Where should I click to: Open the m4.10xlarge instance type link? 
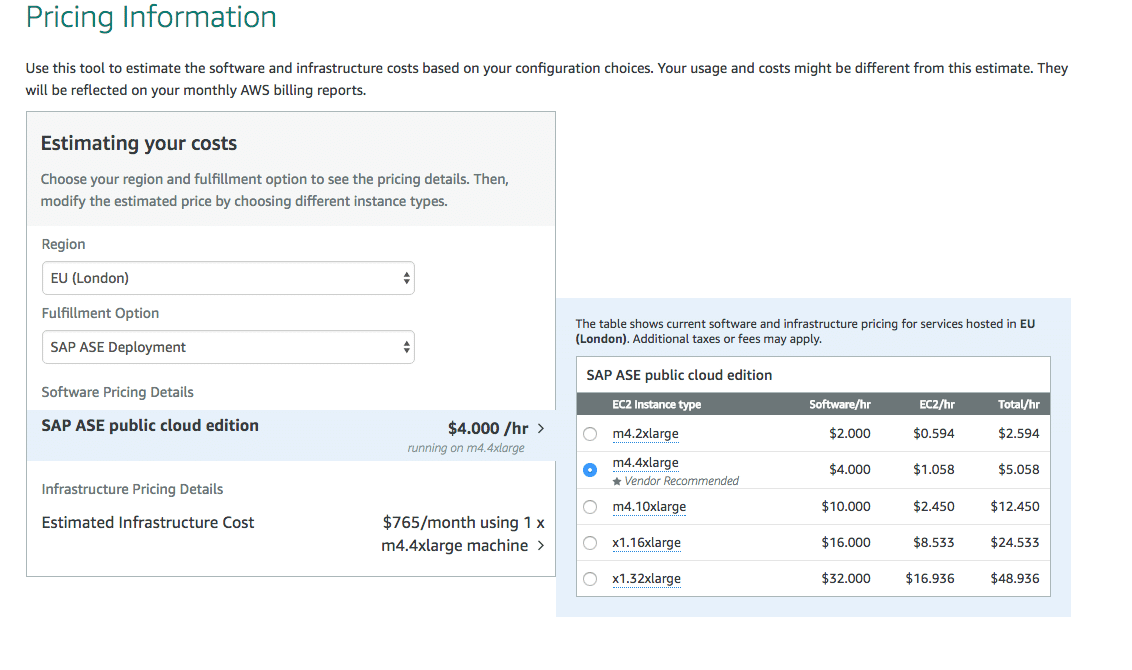[649, 506]
